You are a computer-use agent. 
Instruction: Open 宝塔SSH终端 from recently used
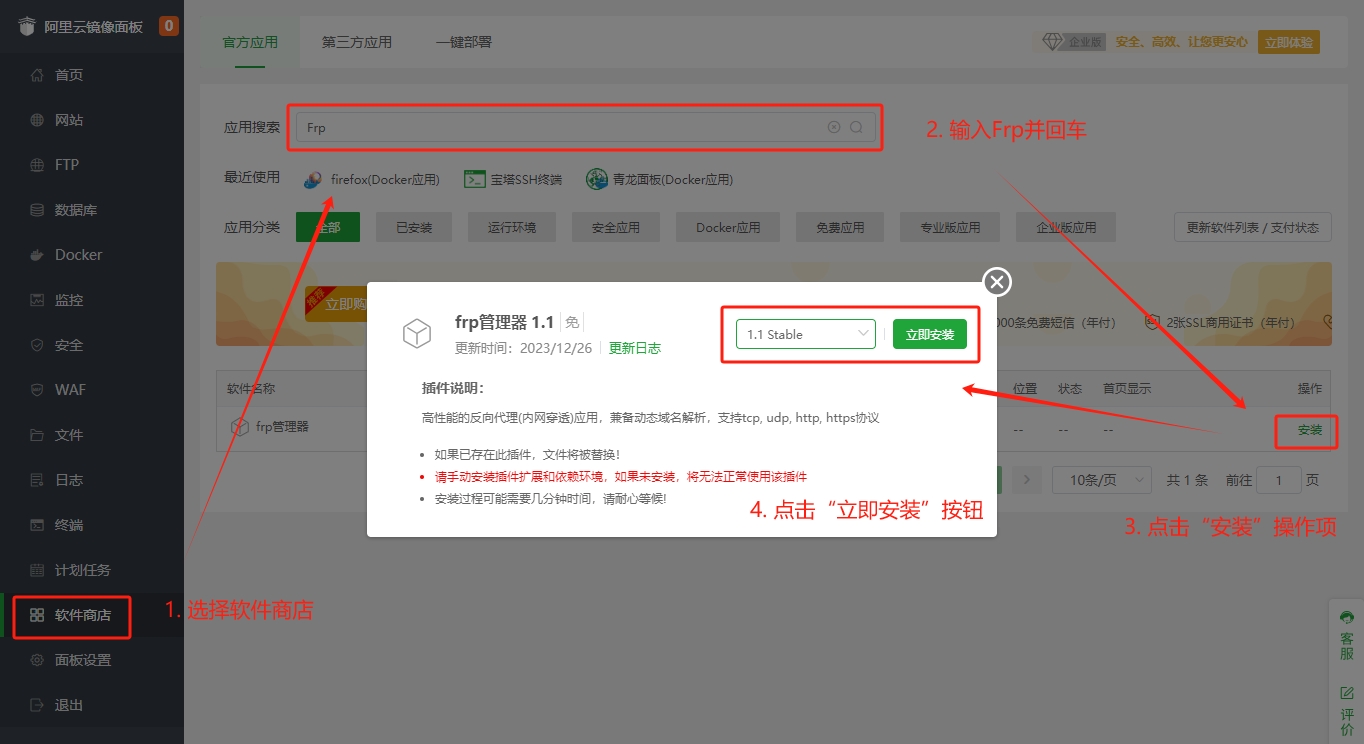513,180
